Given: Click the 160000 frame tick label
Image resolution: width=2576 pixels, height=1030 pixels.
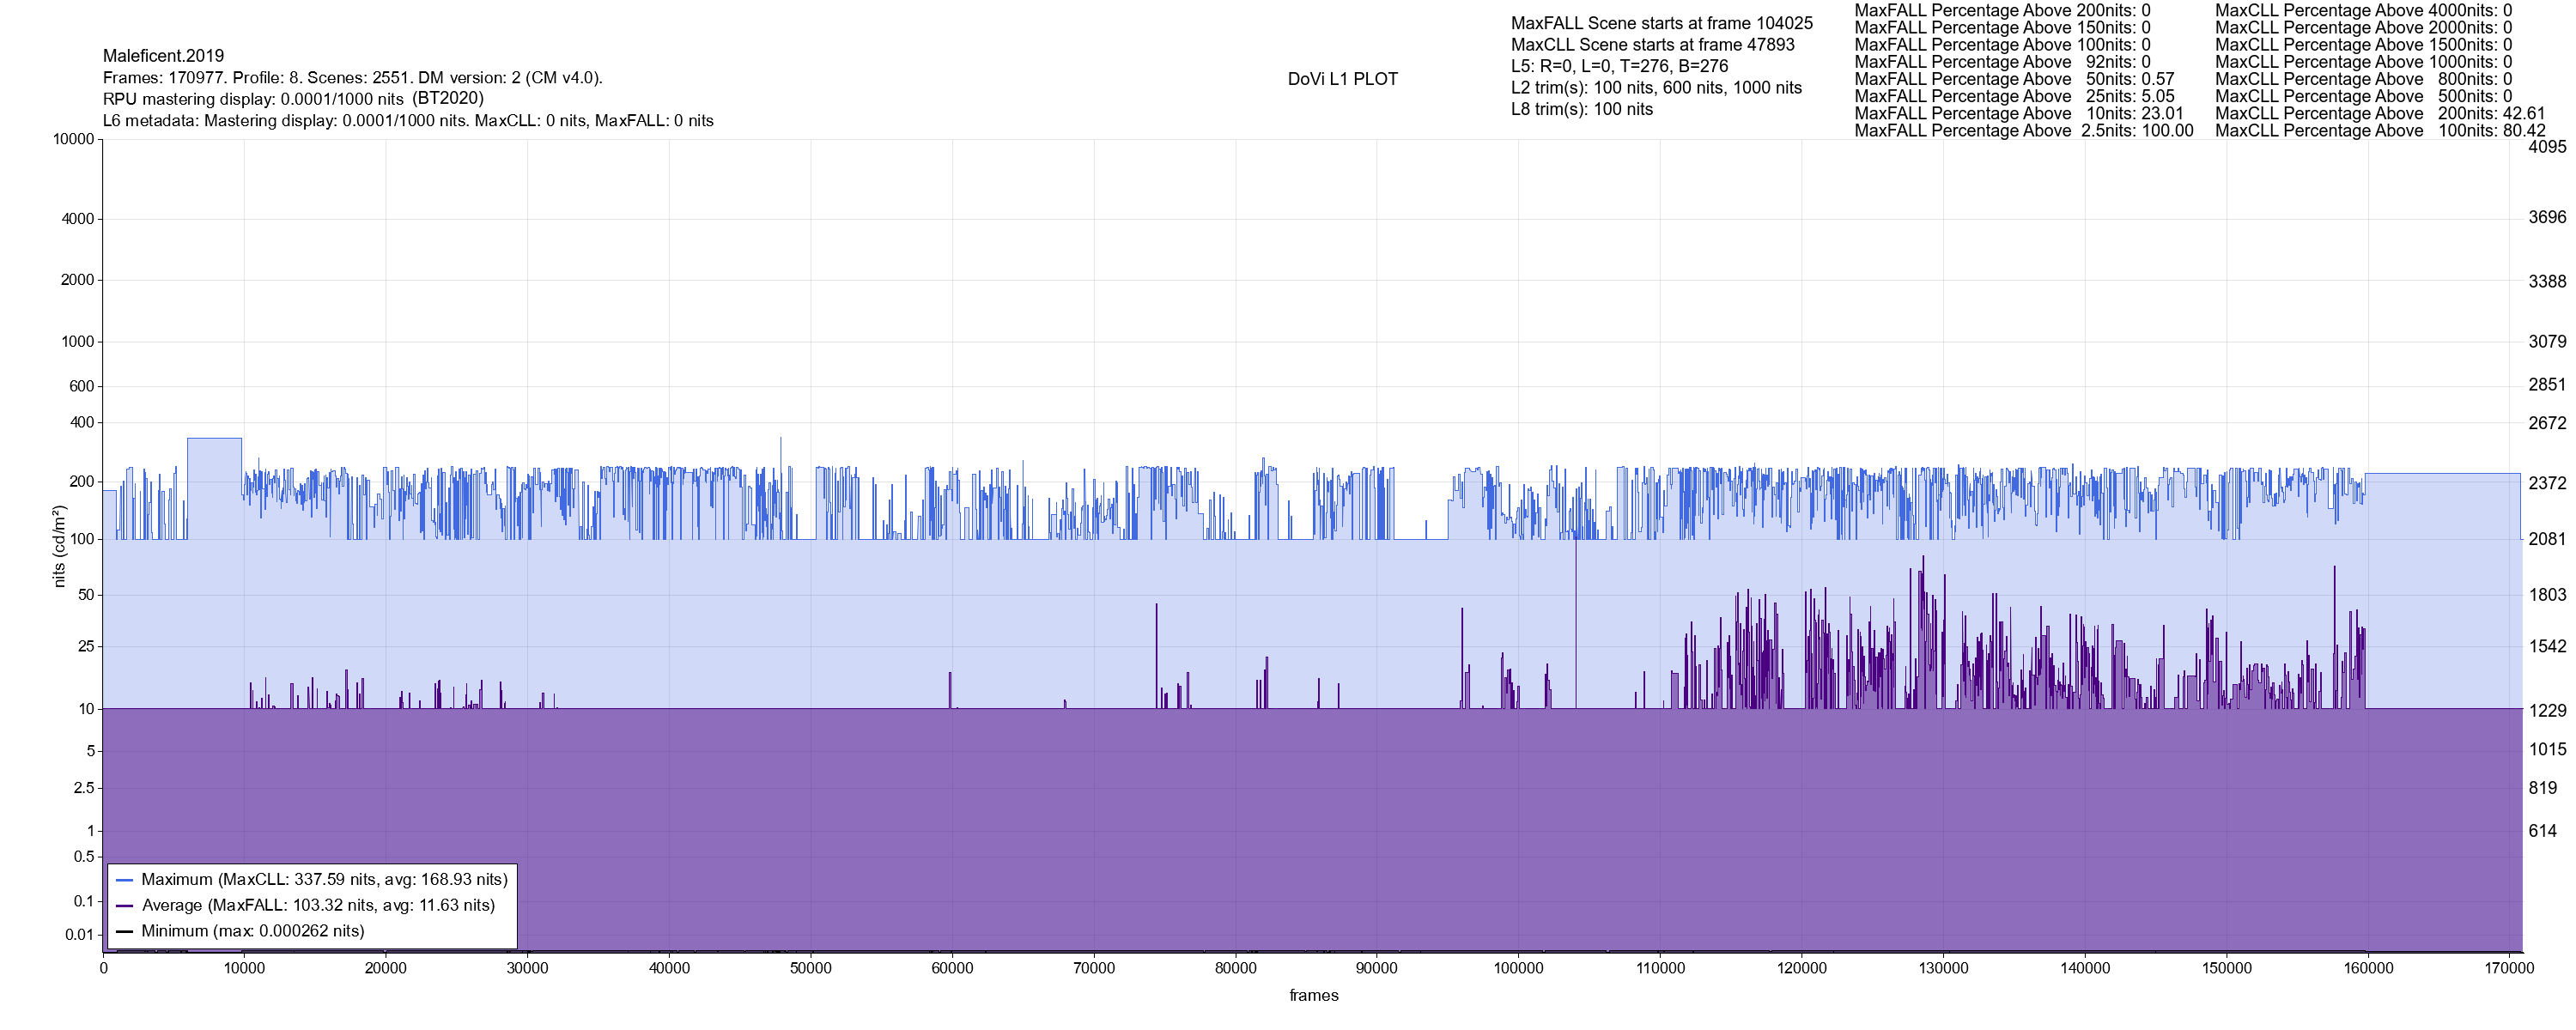Looking at the screenshot, I should (x=2368, y=968).
